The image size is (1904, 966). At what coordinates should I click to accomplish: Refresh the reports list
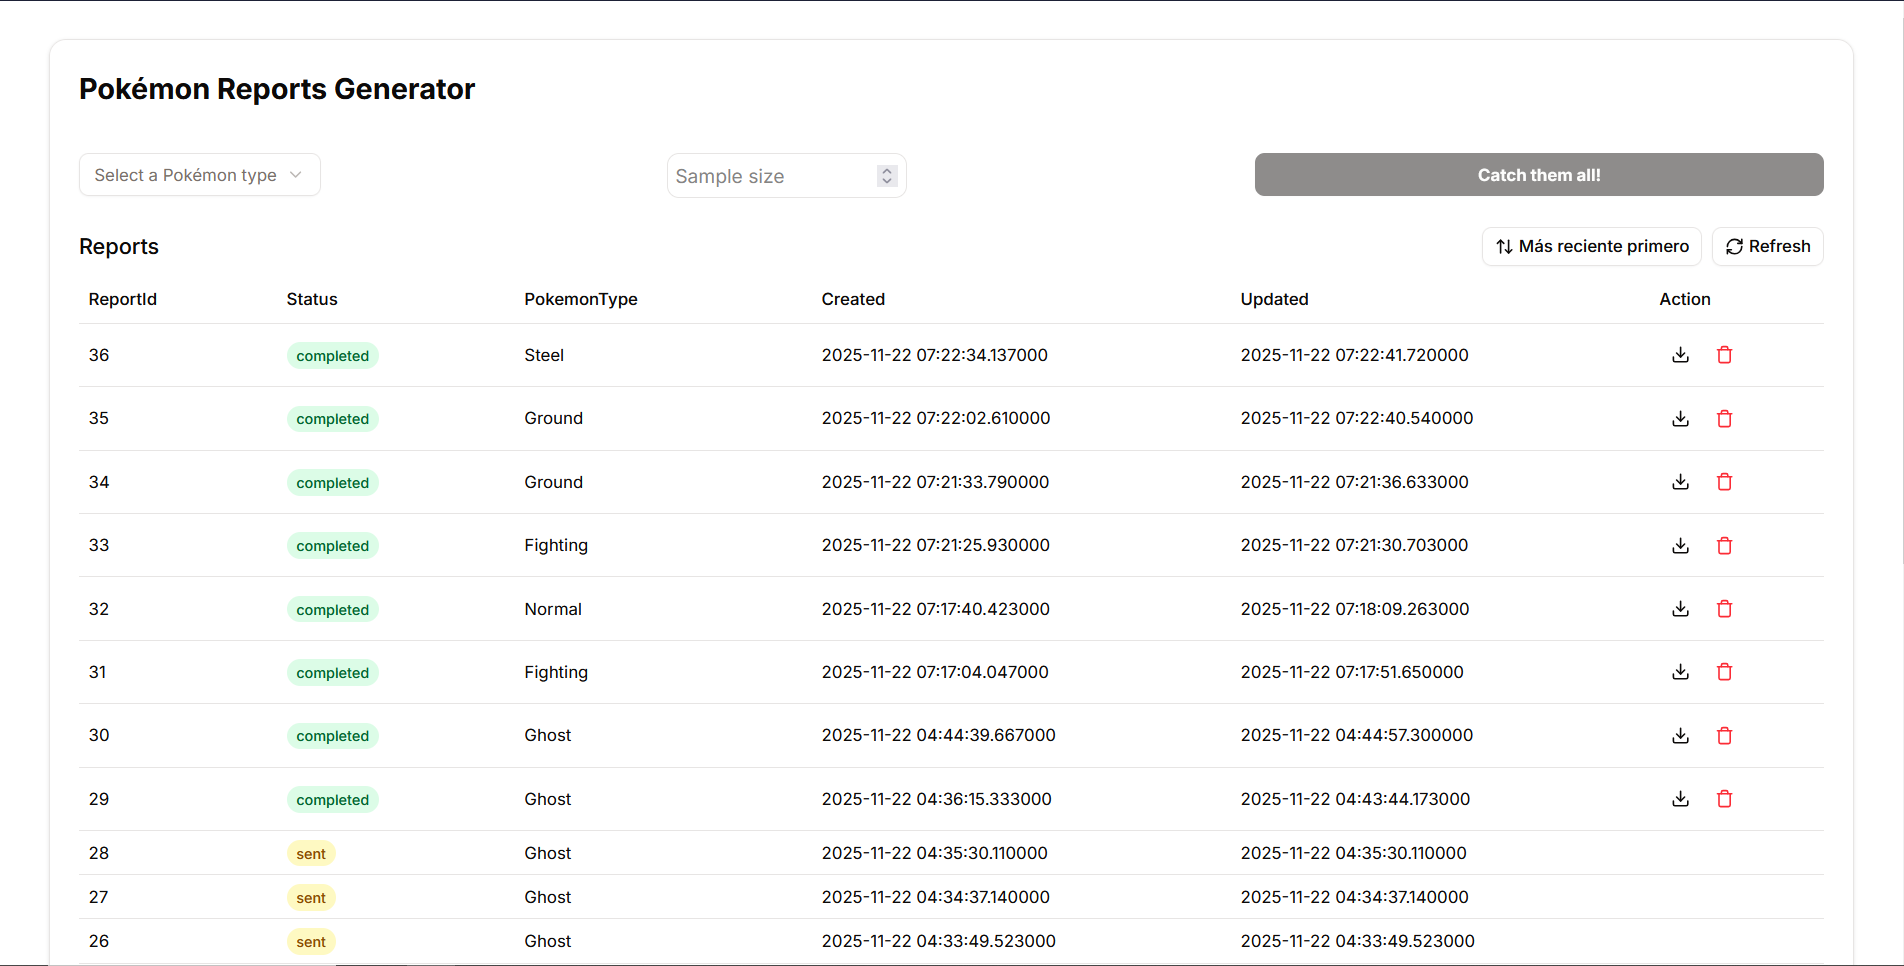click(1766, 246)
